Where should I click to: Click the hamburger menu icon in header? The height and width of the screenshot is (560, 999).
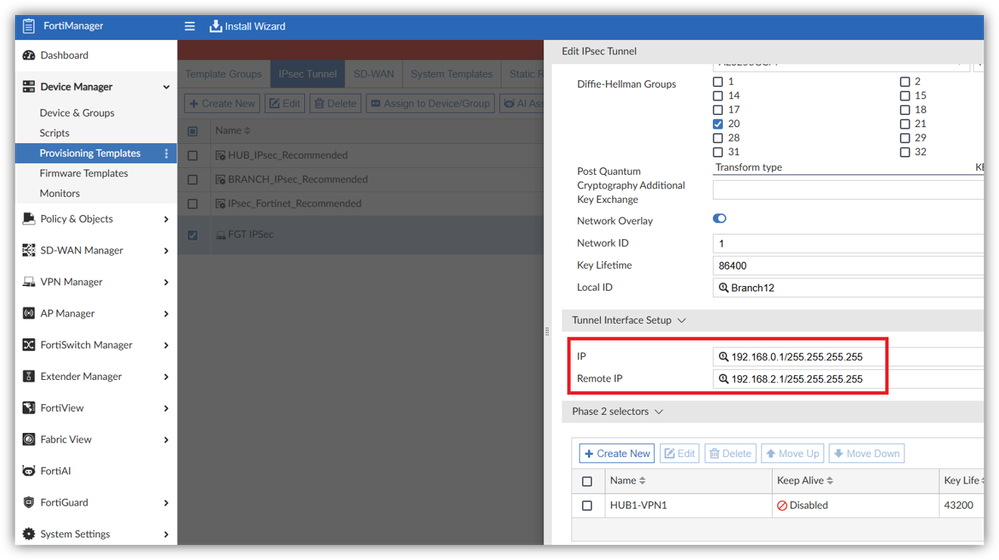point(190,26)
